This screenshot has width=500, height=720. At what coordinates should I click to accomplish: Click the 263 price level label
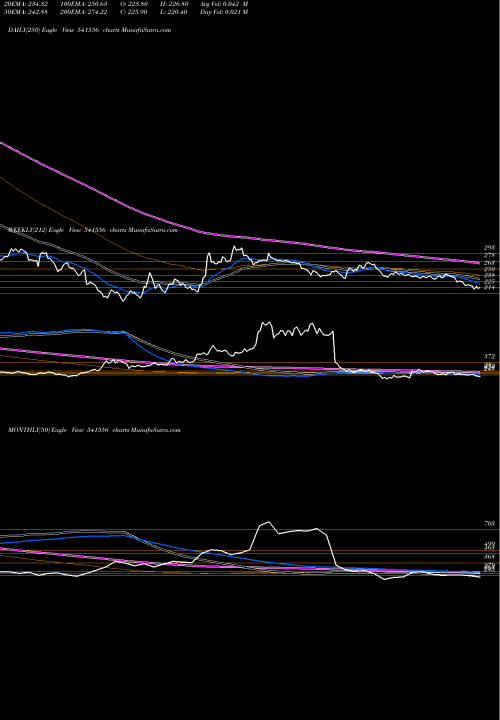[x=489, y=263]
